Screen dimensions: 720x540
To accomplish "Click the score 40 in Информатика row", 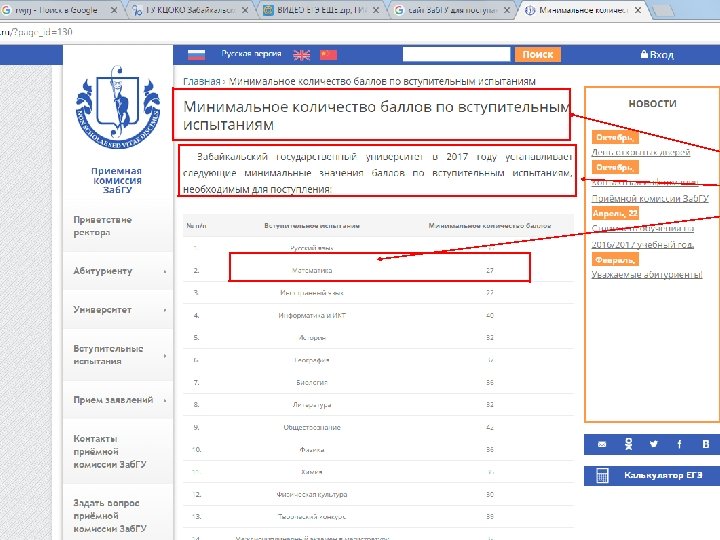I will pos(490,315).
